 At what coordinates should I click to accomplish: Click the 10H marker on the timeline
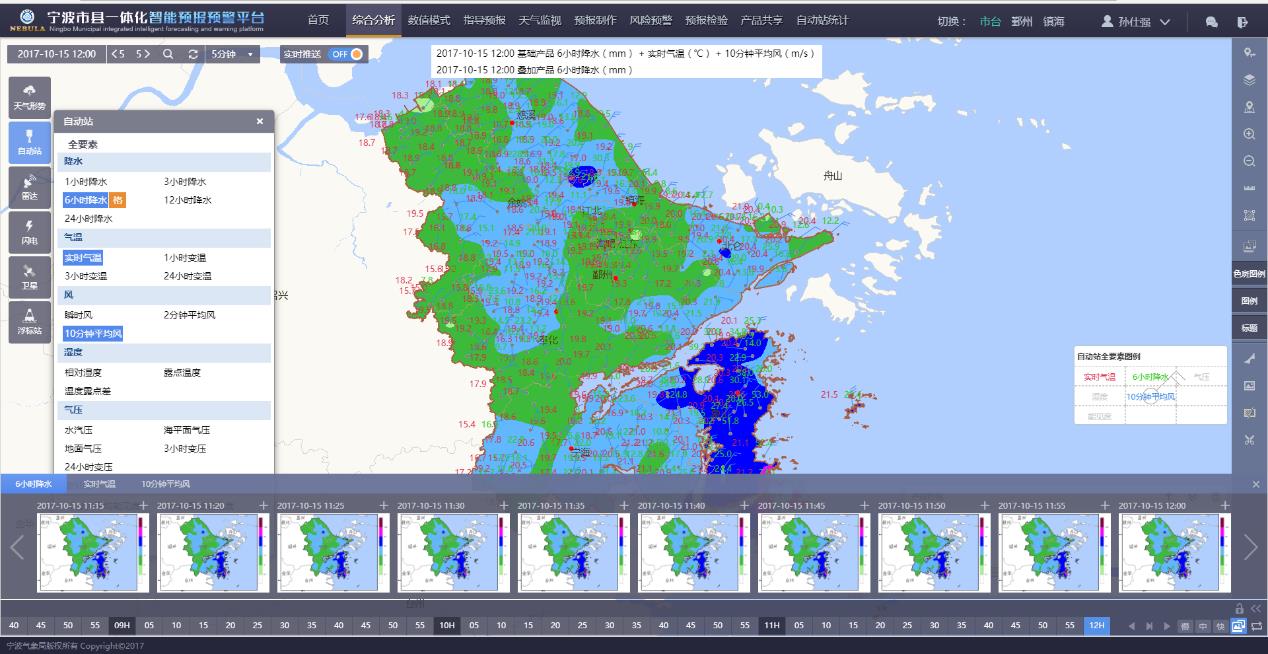point(446,626)
